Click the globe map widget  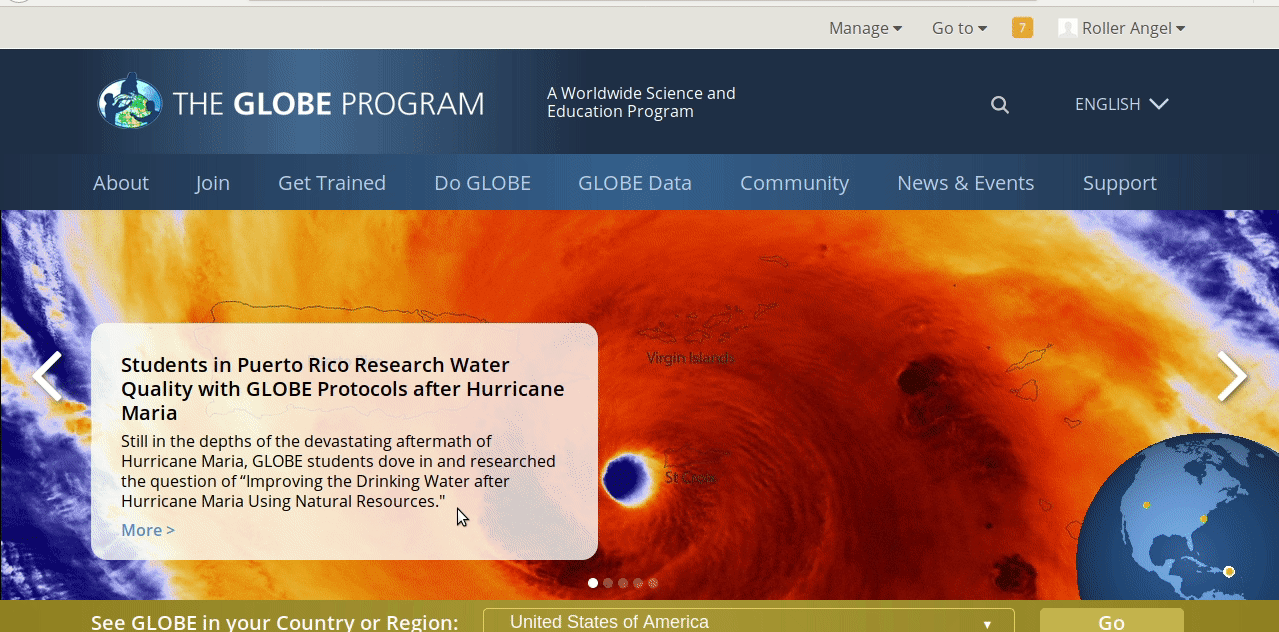tap(1178, 518)
